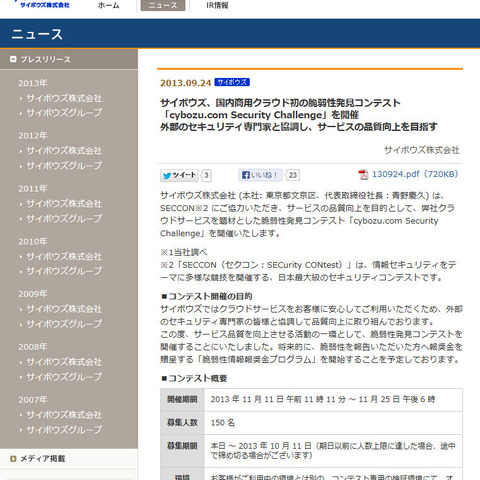Click the ニュース page banner title

click(37, 34)
